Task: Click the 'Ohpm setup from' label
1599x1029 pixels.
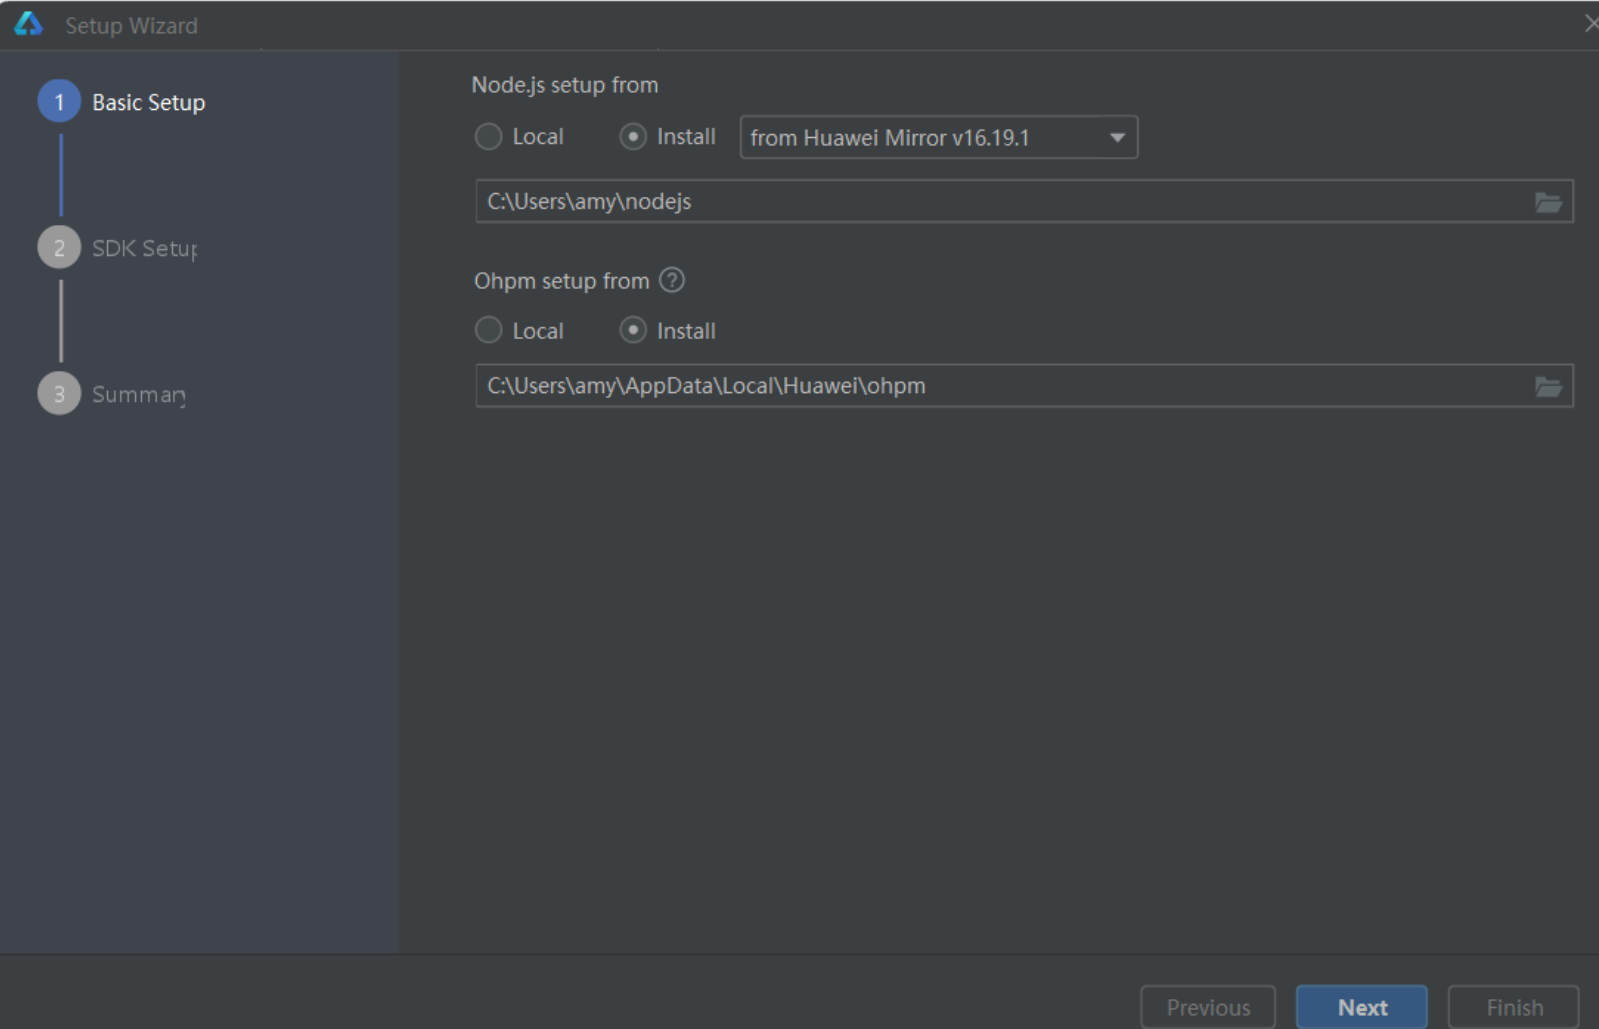Action: point(562,281)
